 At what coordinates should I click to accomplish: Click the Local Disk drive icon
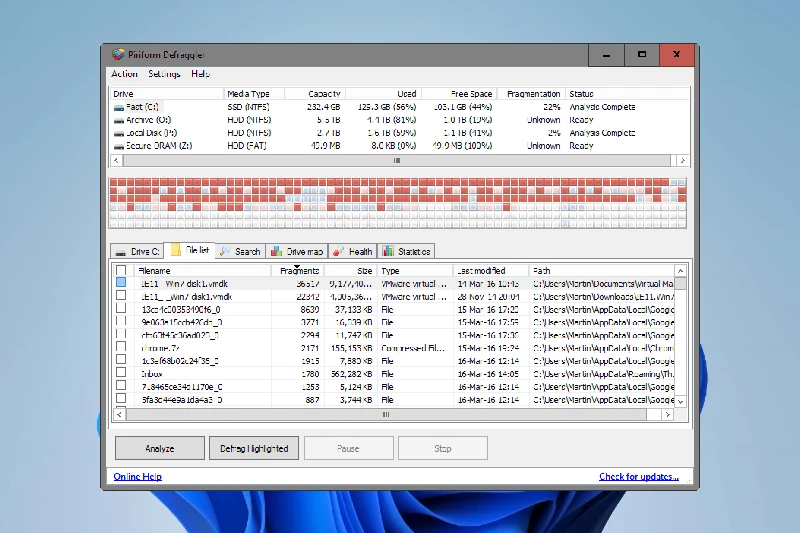tap(119, 133)
